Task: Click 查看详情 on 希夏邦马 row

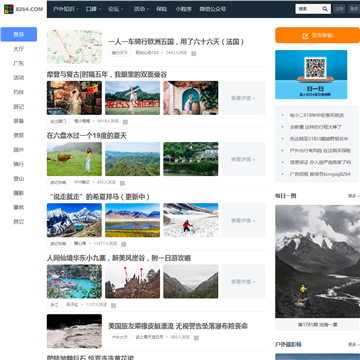Action: pos(243,220)
